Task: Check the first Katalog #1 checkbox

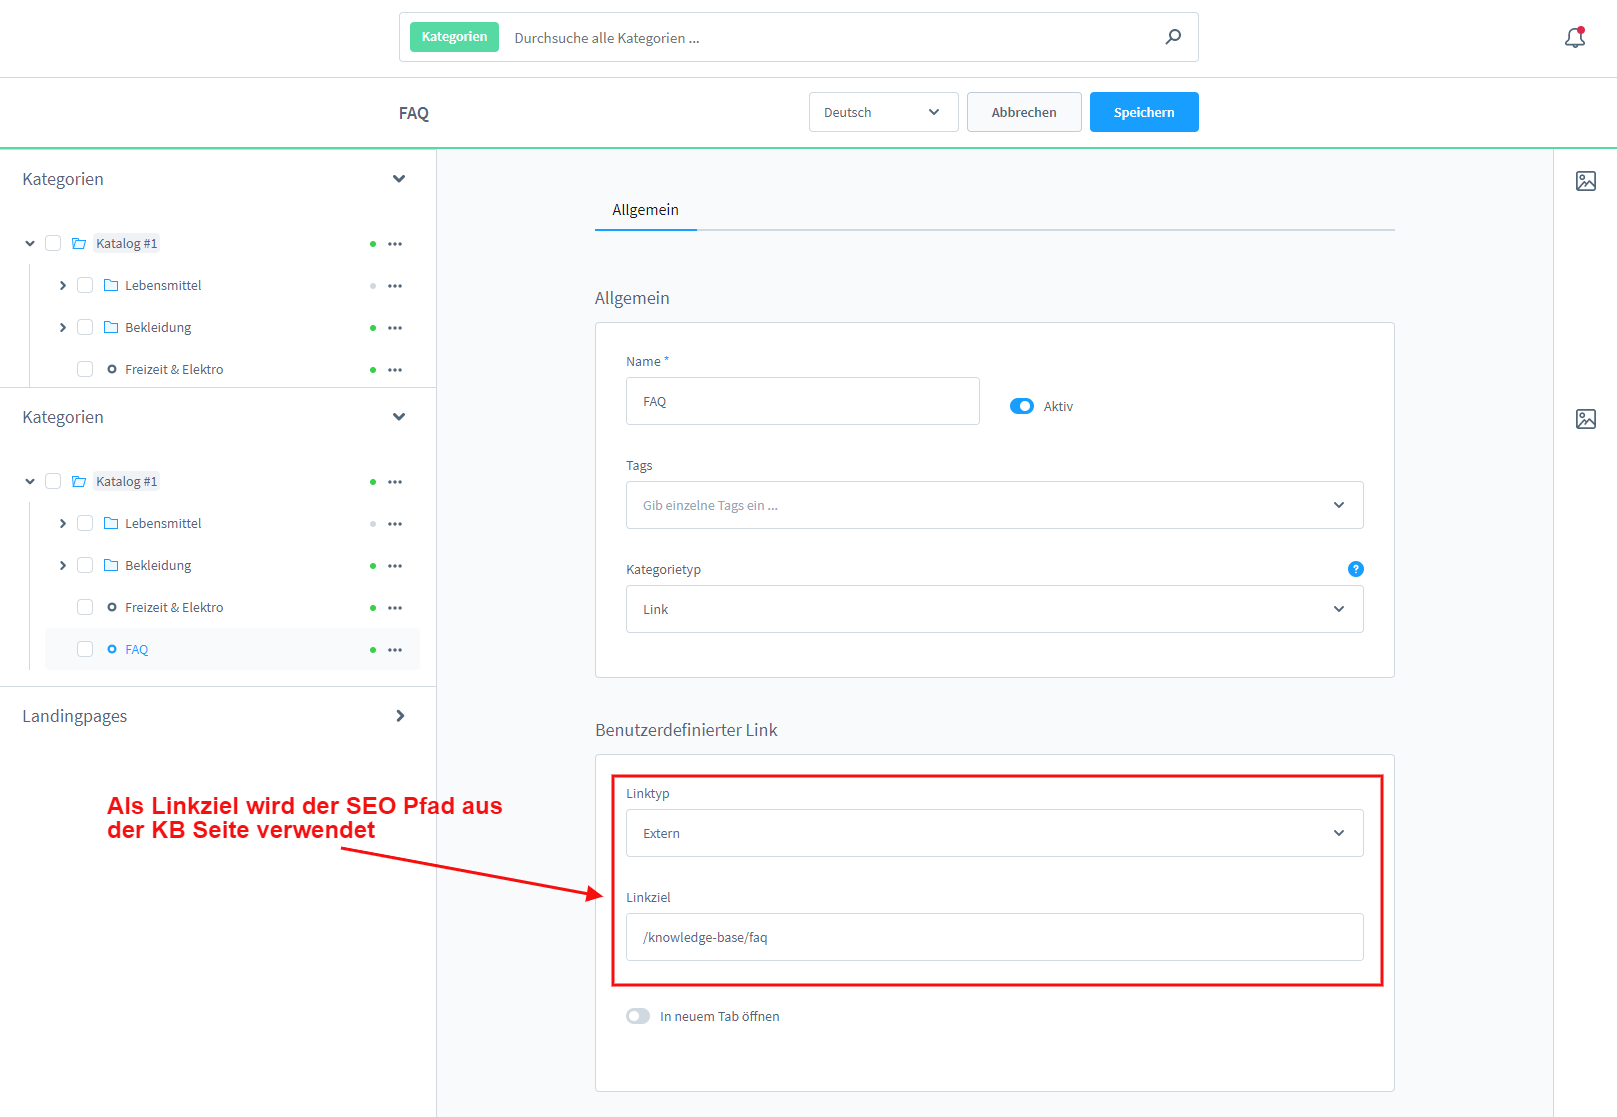Action: pyautogui.click(x=53, y=243)
